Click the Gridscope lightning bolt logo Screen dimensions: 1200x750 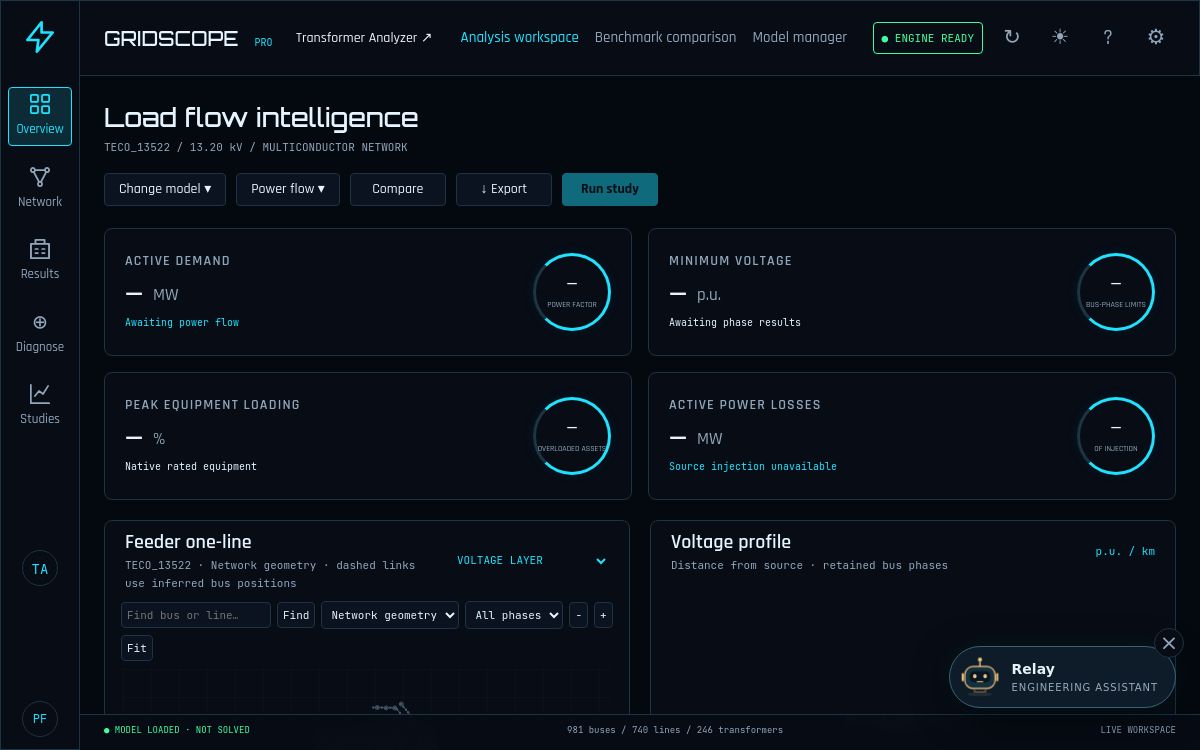click(x=40, y=37)
